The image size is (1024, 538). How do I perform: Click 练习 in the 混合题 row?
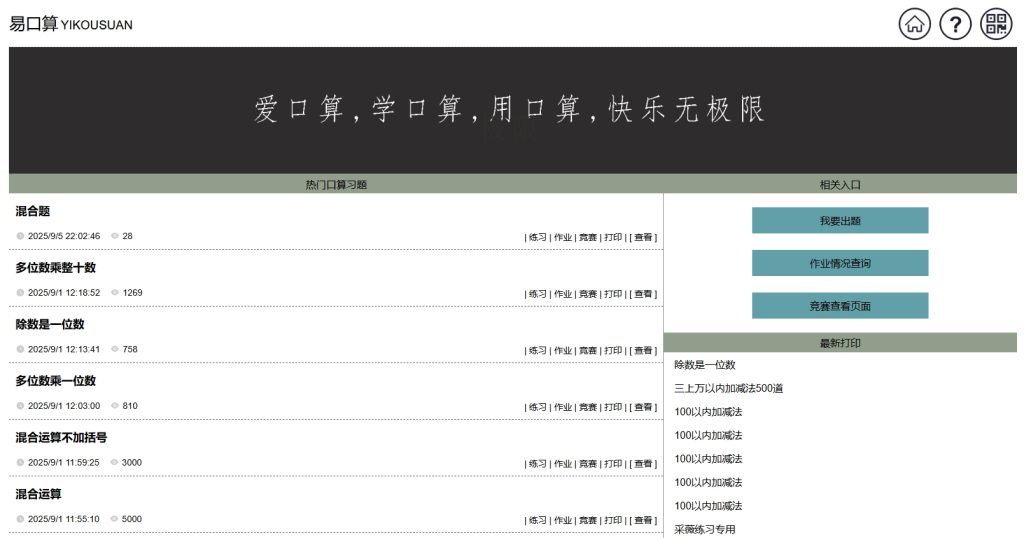(537, 238)
